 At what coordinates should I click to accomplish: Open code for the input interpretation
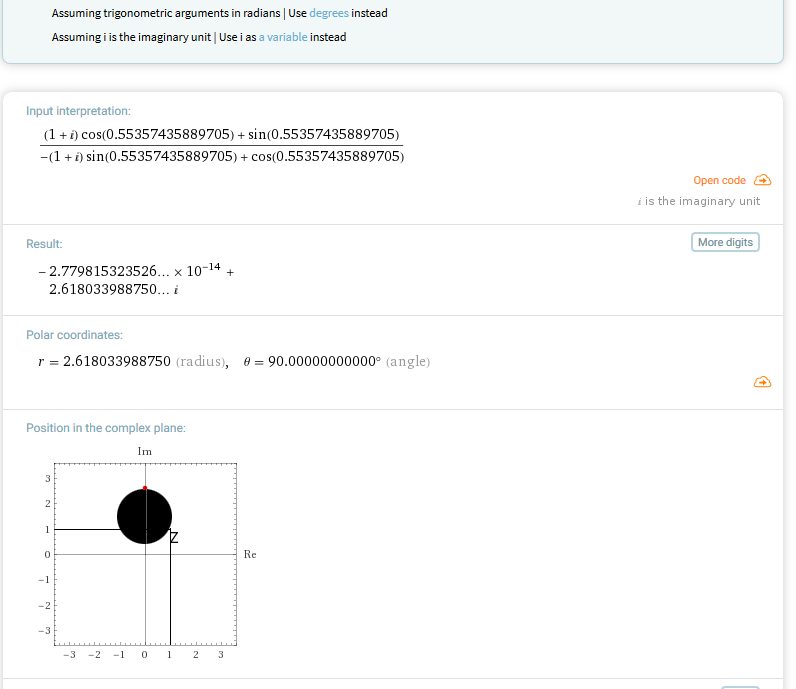(x=719, y=180)
